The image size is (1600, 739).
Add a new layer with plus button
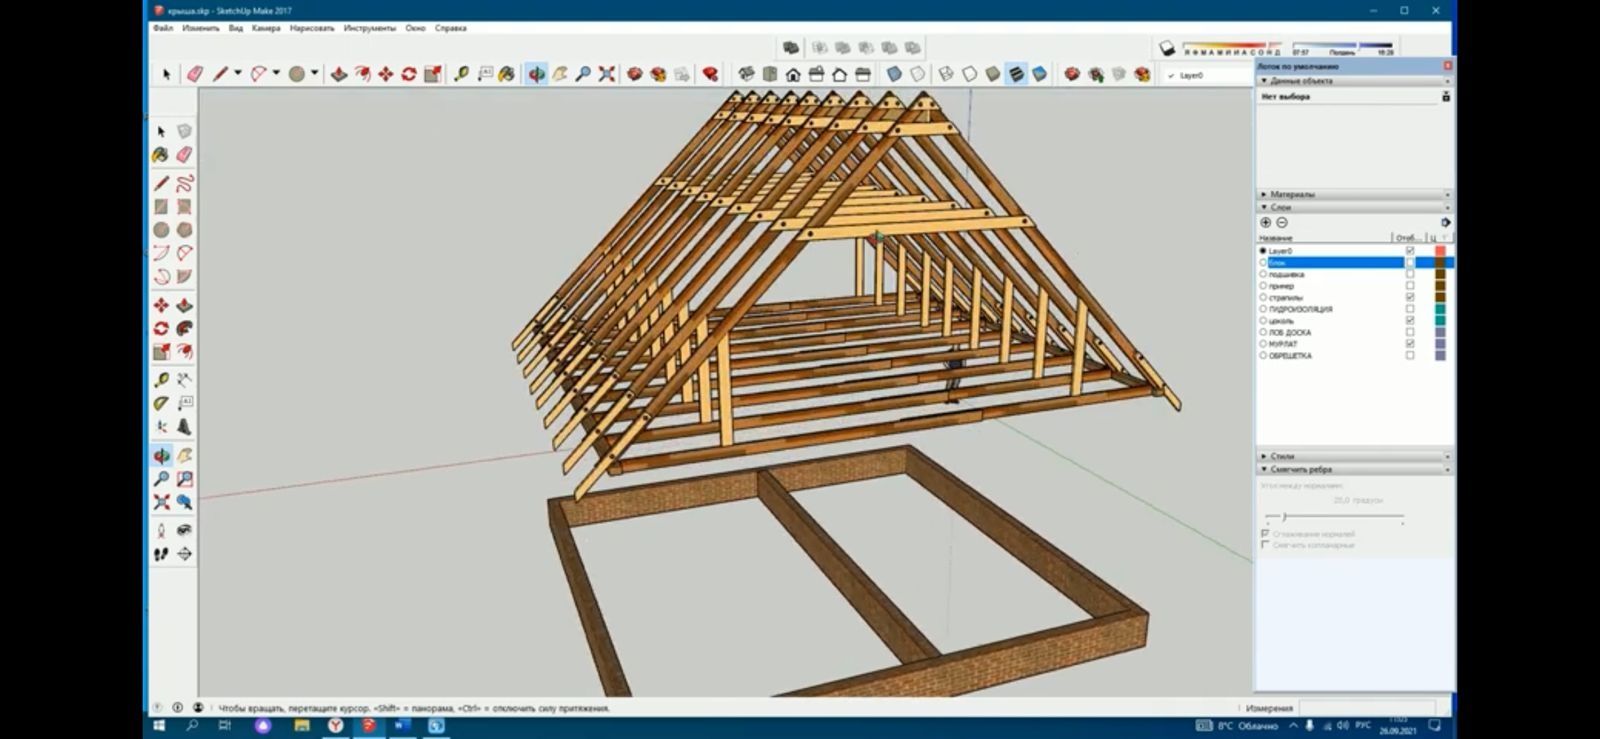tap(1266, 222)
